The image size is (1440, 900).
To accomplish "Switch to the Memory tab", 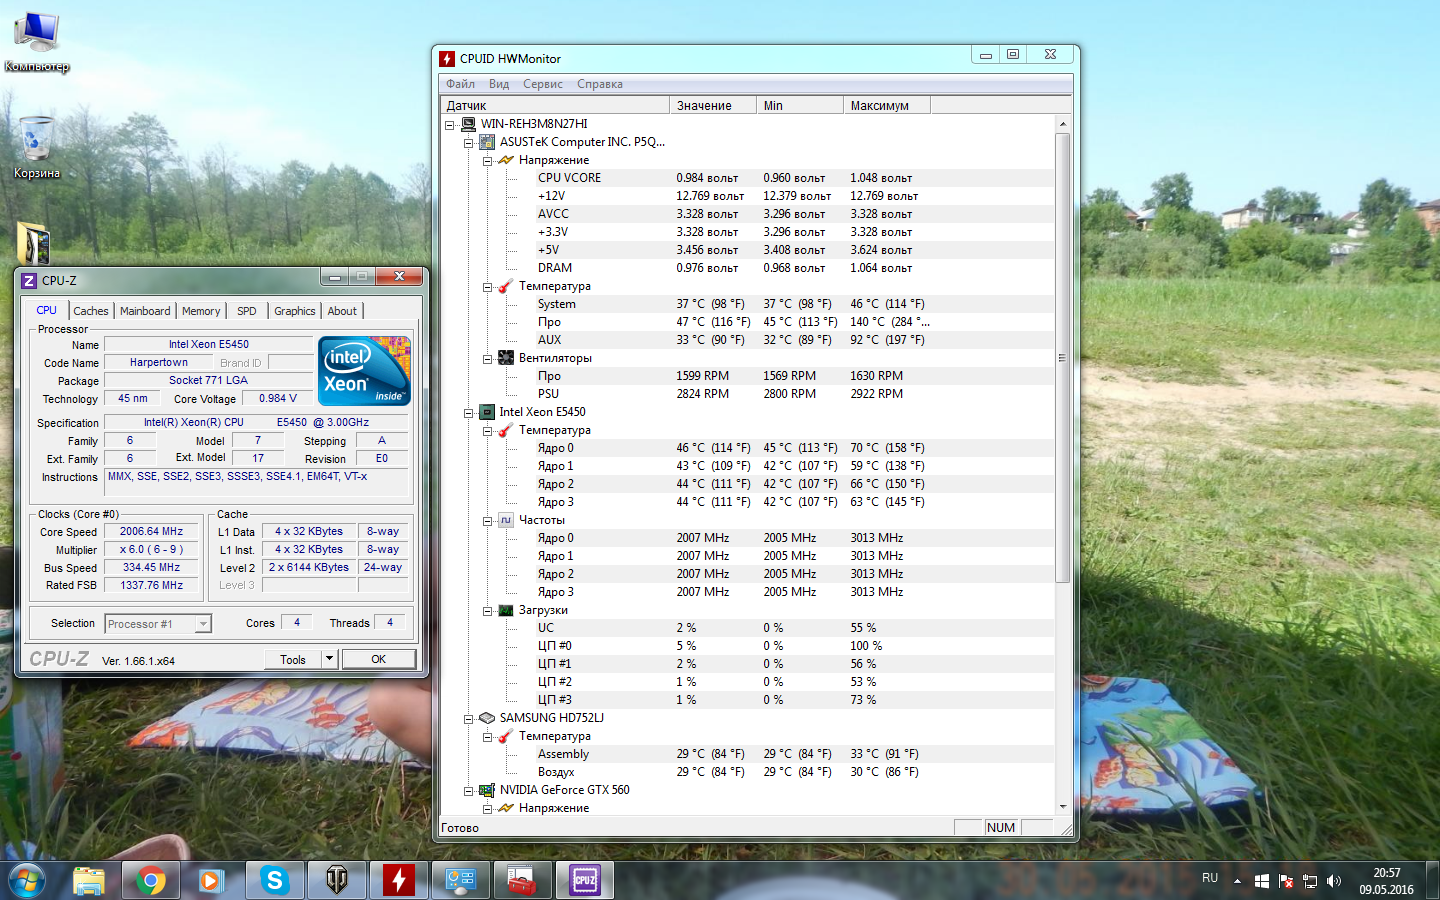I will click(x=201, y=311).
